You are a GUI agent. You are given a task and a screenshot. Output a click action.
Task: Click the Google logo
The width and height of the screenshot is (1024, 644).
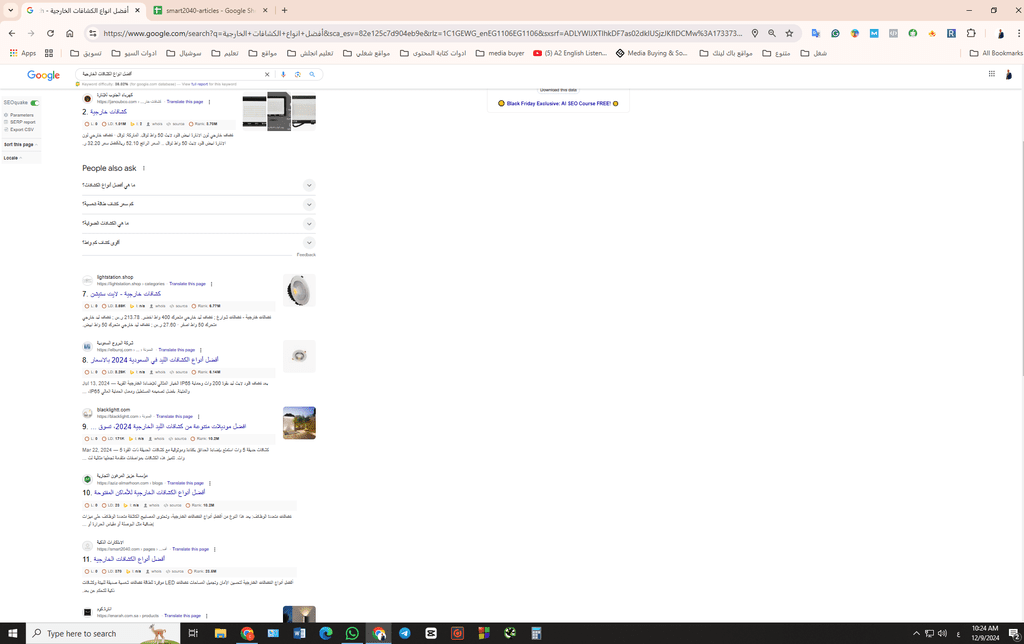coord(43,75)
